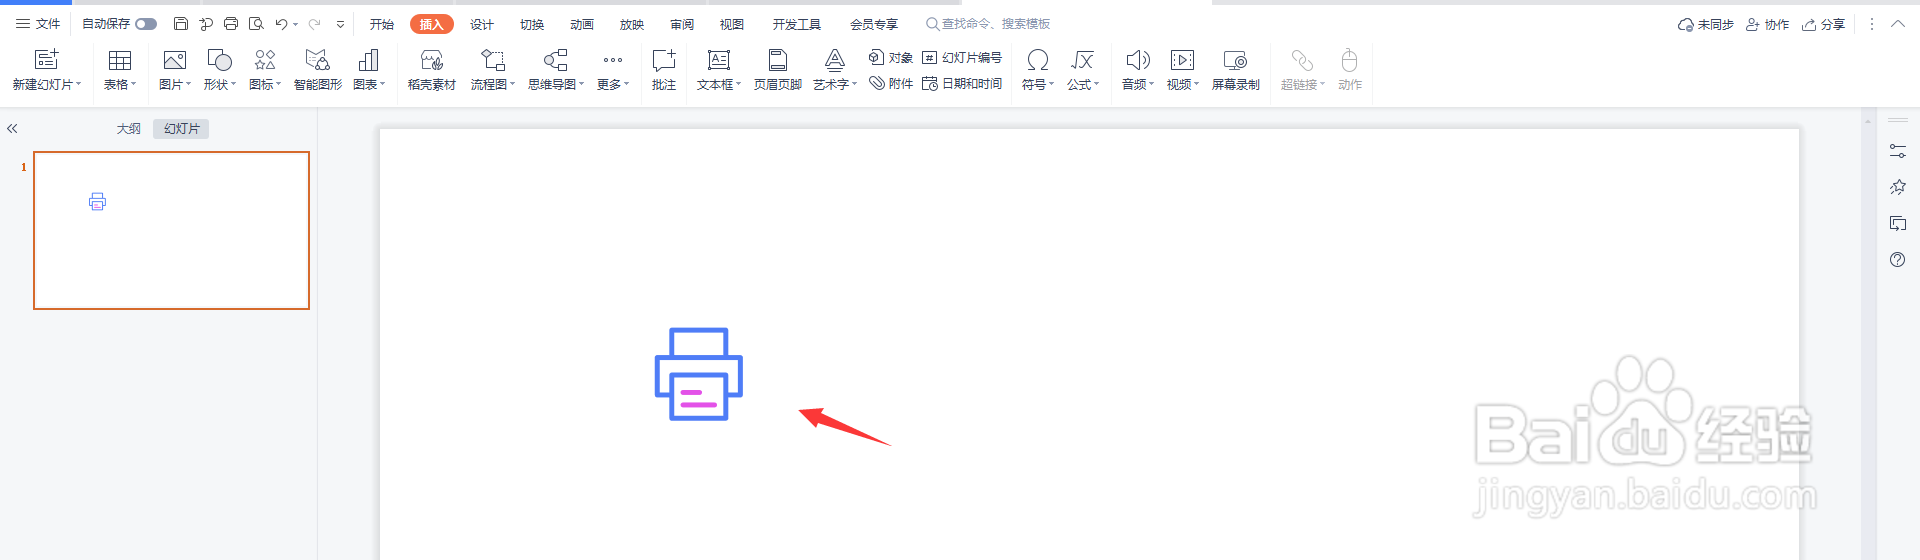Insert 日期和时间 date and time
The image size is (1920, 560).
[x=962, y=84]
